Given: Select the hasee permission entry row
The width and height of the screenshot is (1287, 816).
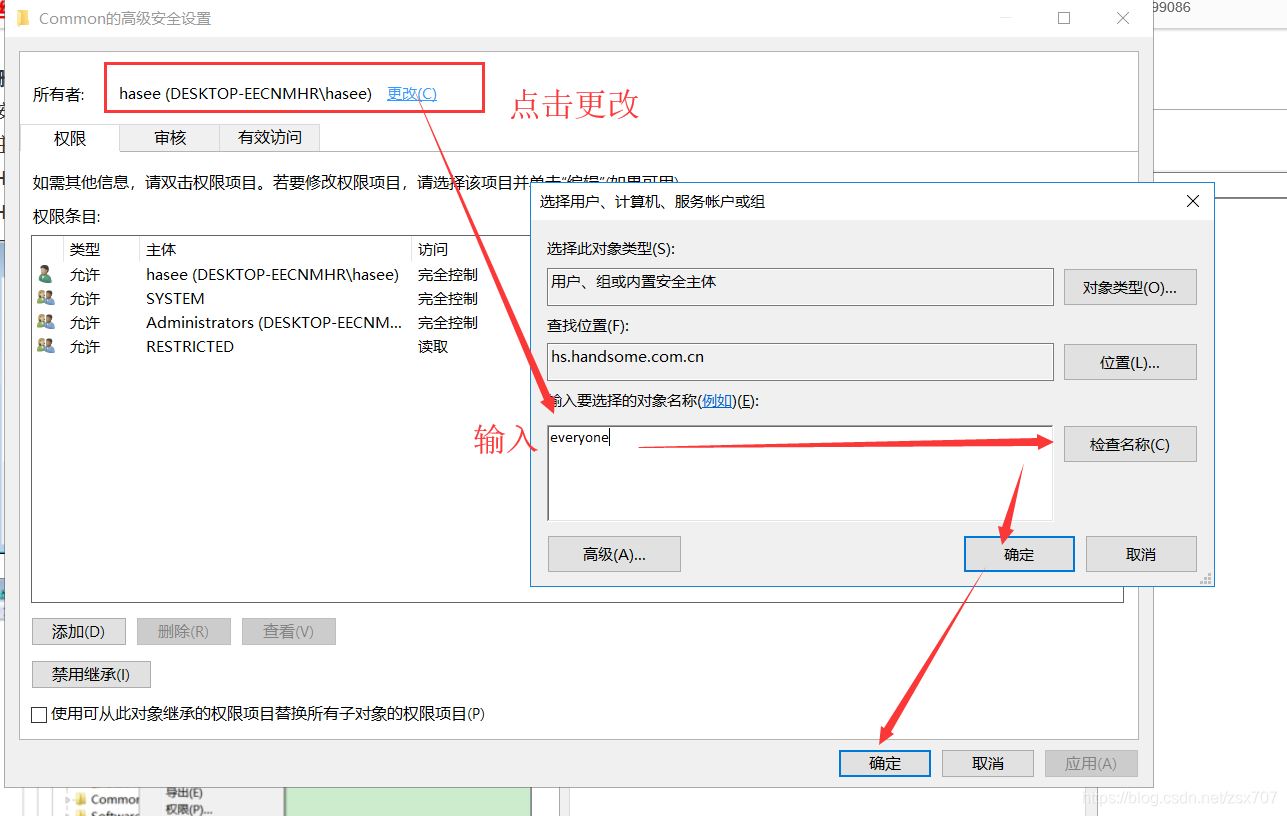Looking at the screenshot, I should point(280,275).
